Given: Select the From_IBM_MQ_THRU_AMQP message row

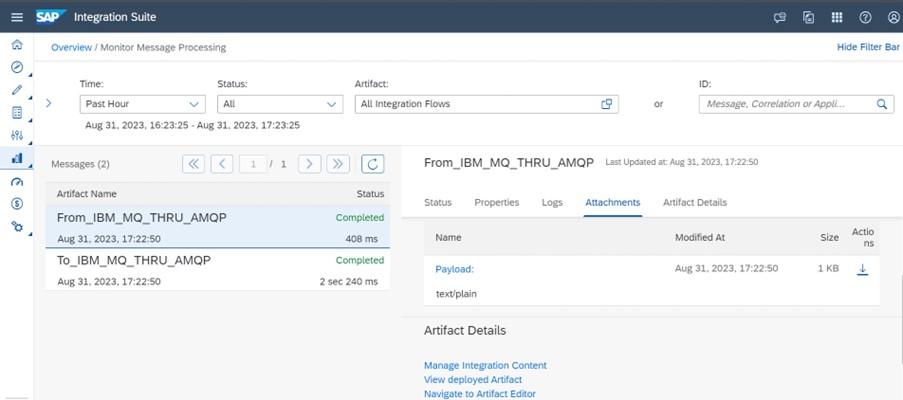Looking at the screenshot, I should click(218, 227).
